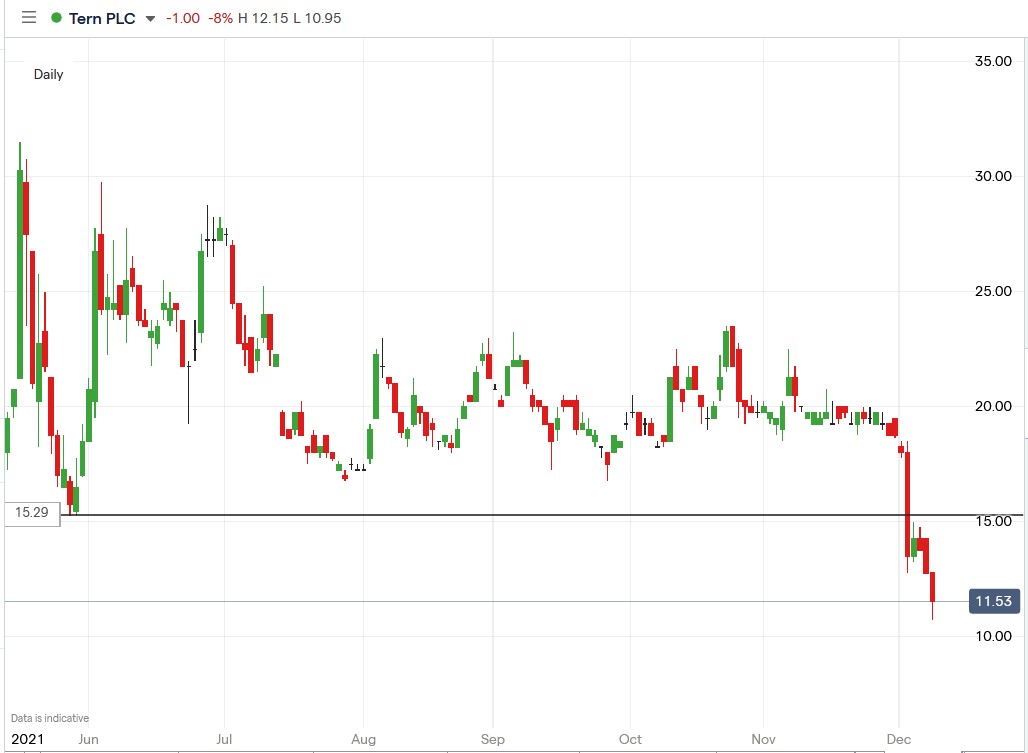
Task: Select the Dec label on time axis
Action: [x=899, y=739]
